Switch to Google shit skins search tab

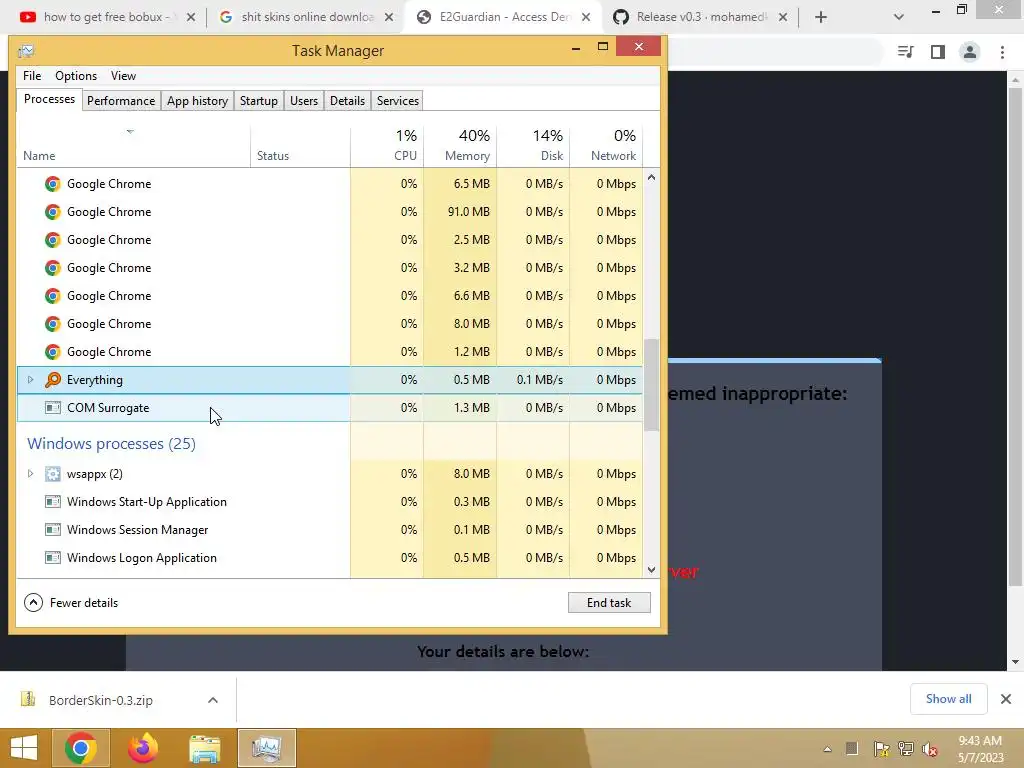pyautogui.click(x=306, y=17)
